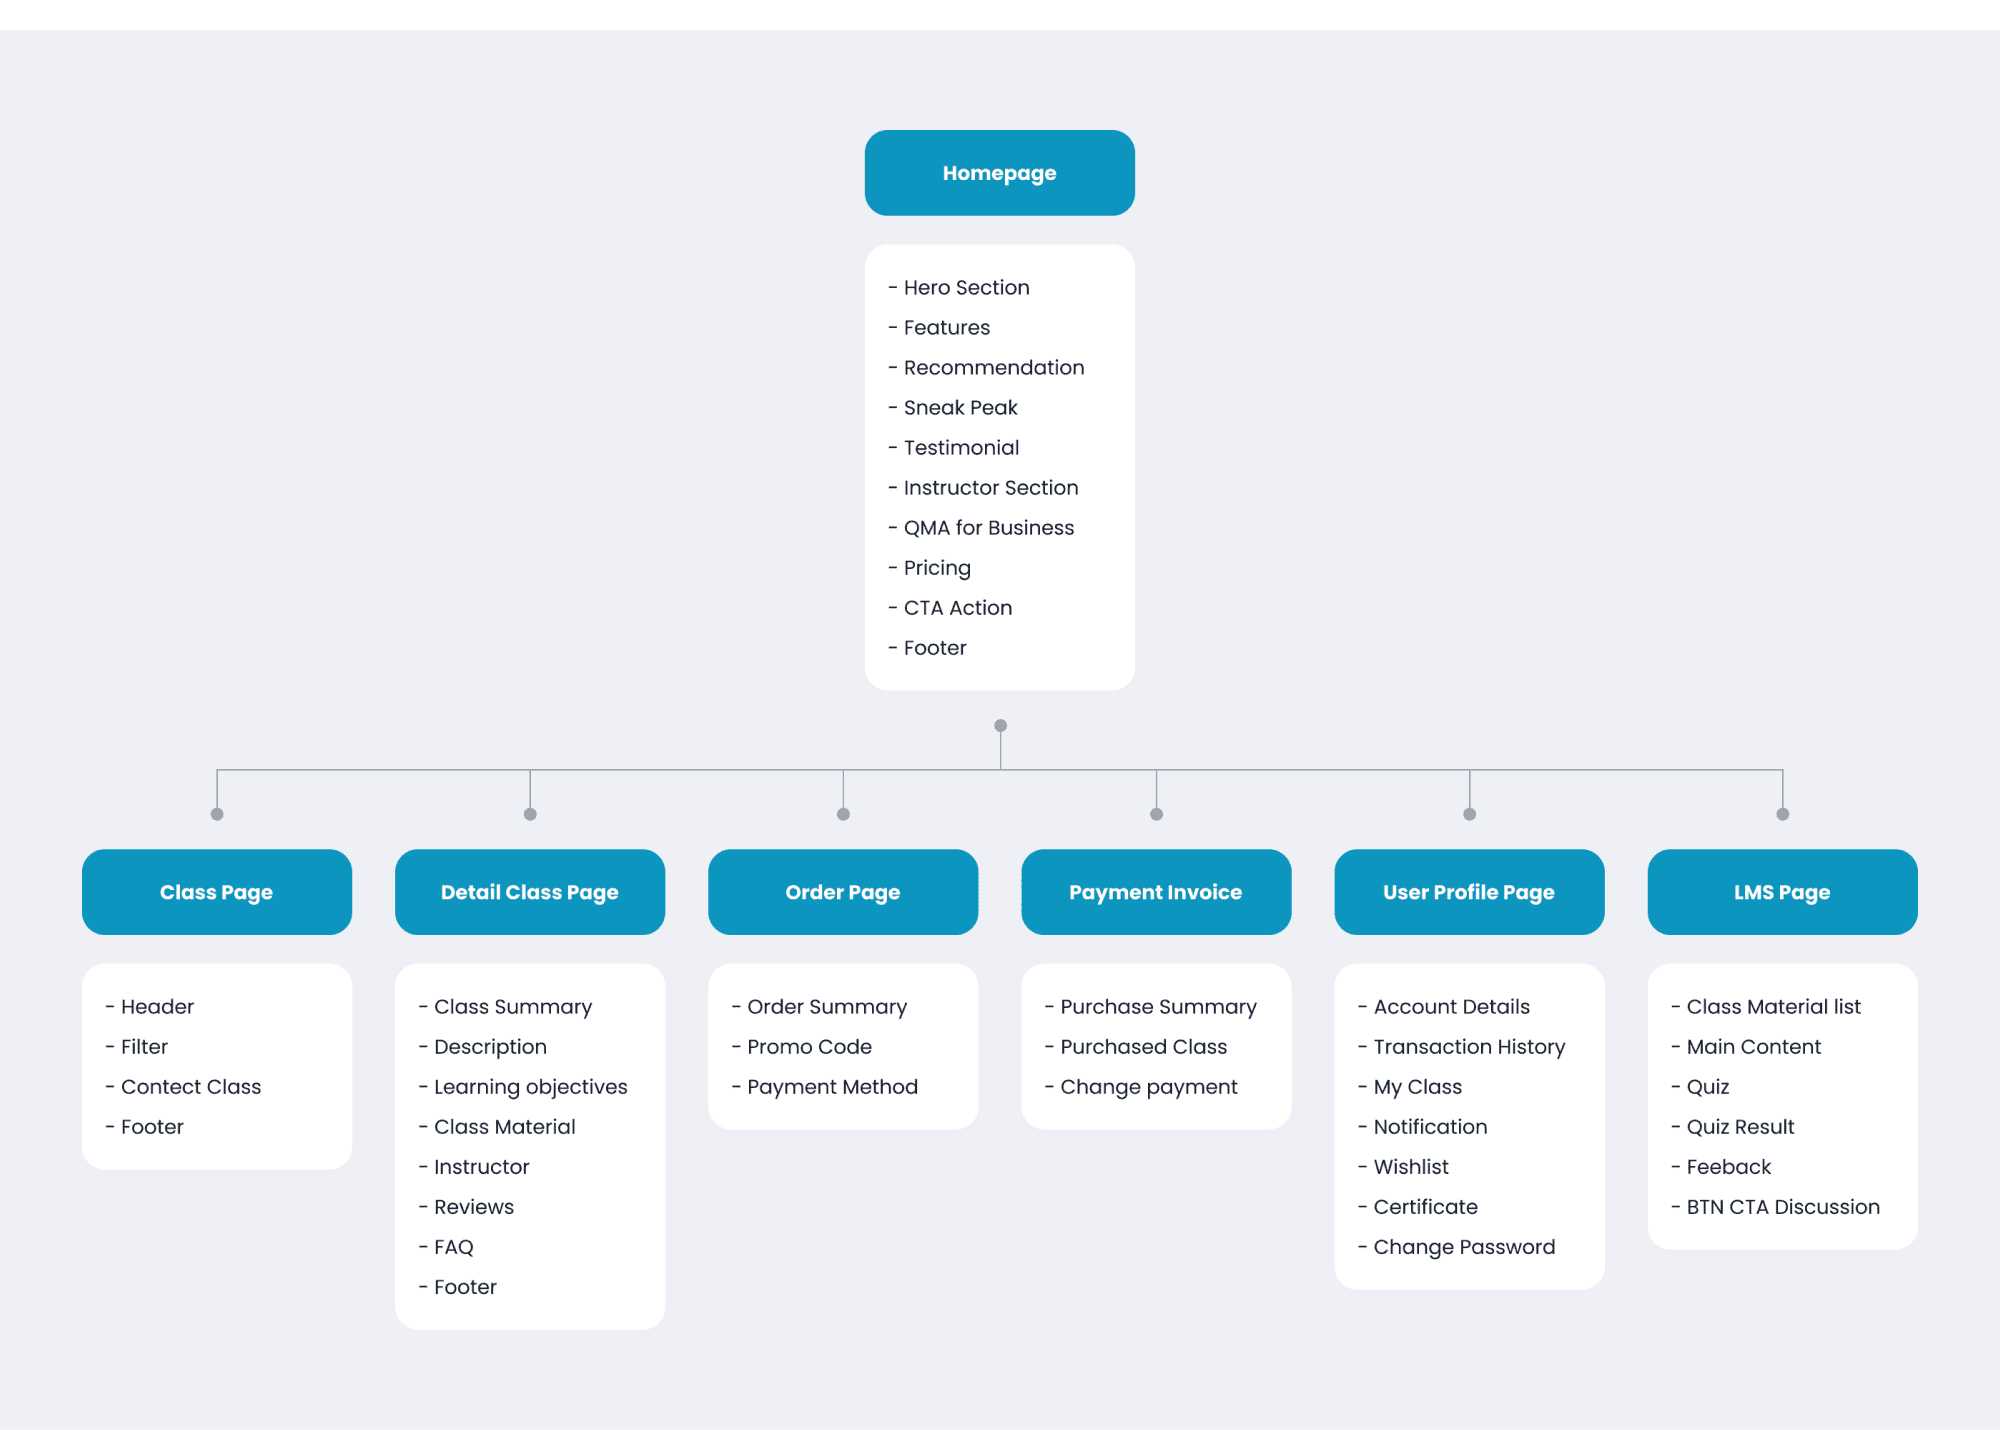Select 'Change payment' item
This screenshot has height=1430, width=2000.
[x=1141, y=1087]
